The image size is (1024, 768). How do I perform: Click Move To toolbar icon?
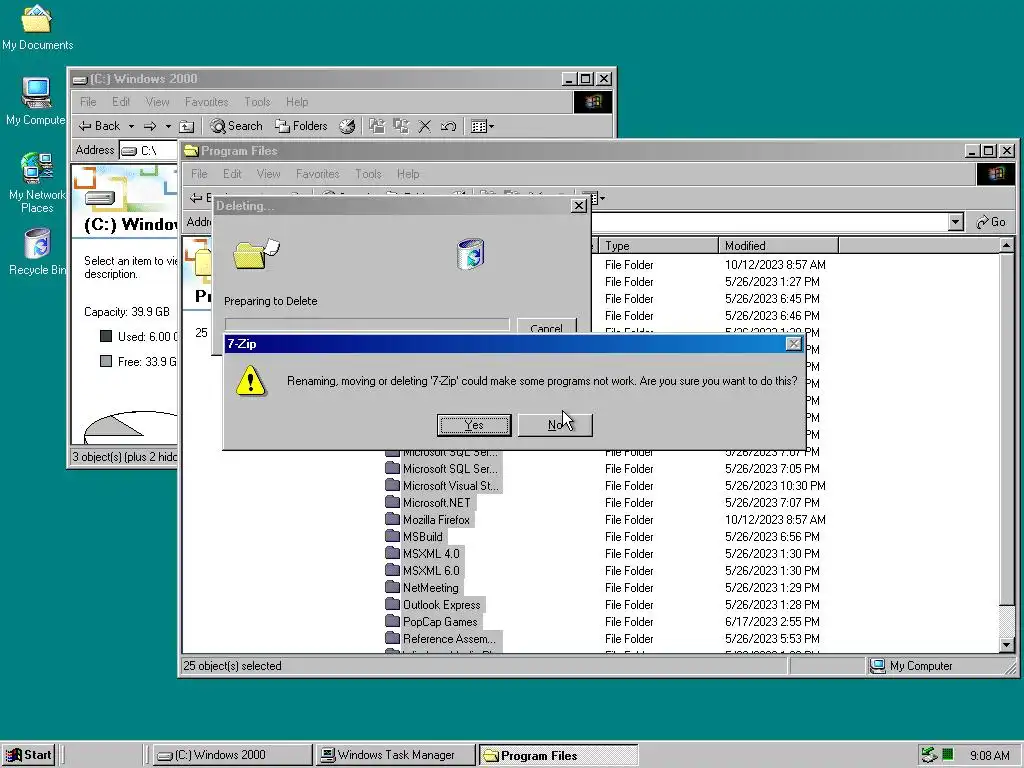(x=377, y=126)
